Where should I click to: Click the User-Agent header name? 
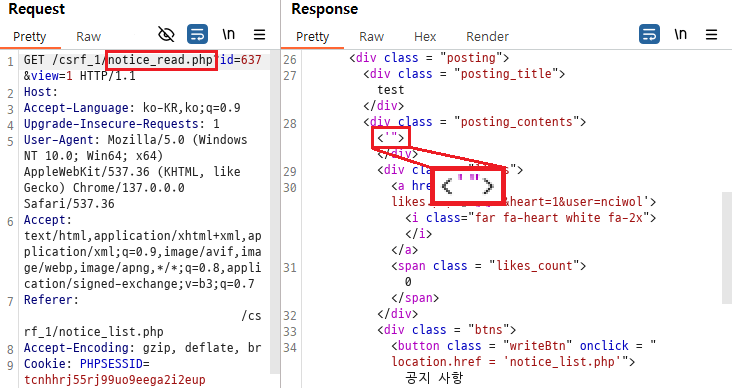[x=58, y=140]
